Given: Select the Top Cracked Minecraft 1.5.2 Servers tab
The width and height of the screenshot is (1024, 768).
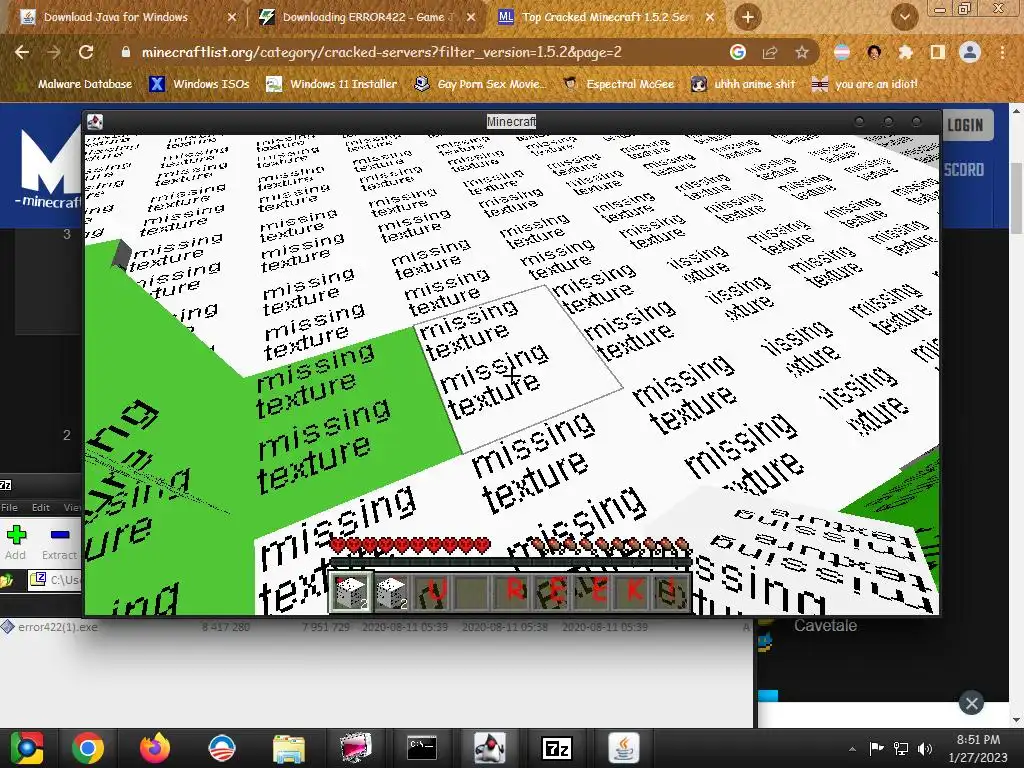Looking at the screenshot, I should tap(606, 18).
